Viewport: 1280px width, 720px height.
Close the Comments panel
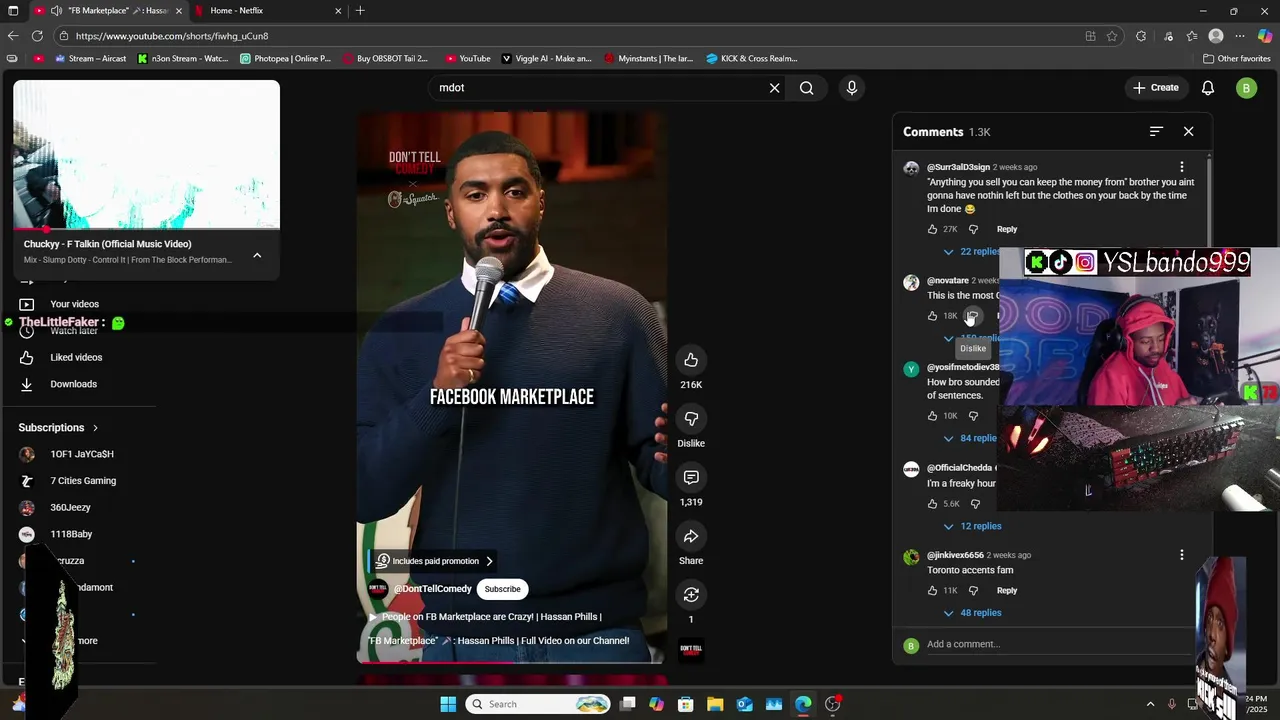[x=1188, y=132]
